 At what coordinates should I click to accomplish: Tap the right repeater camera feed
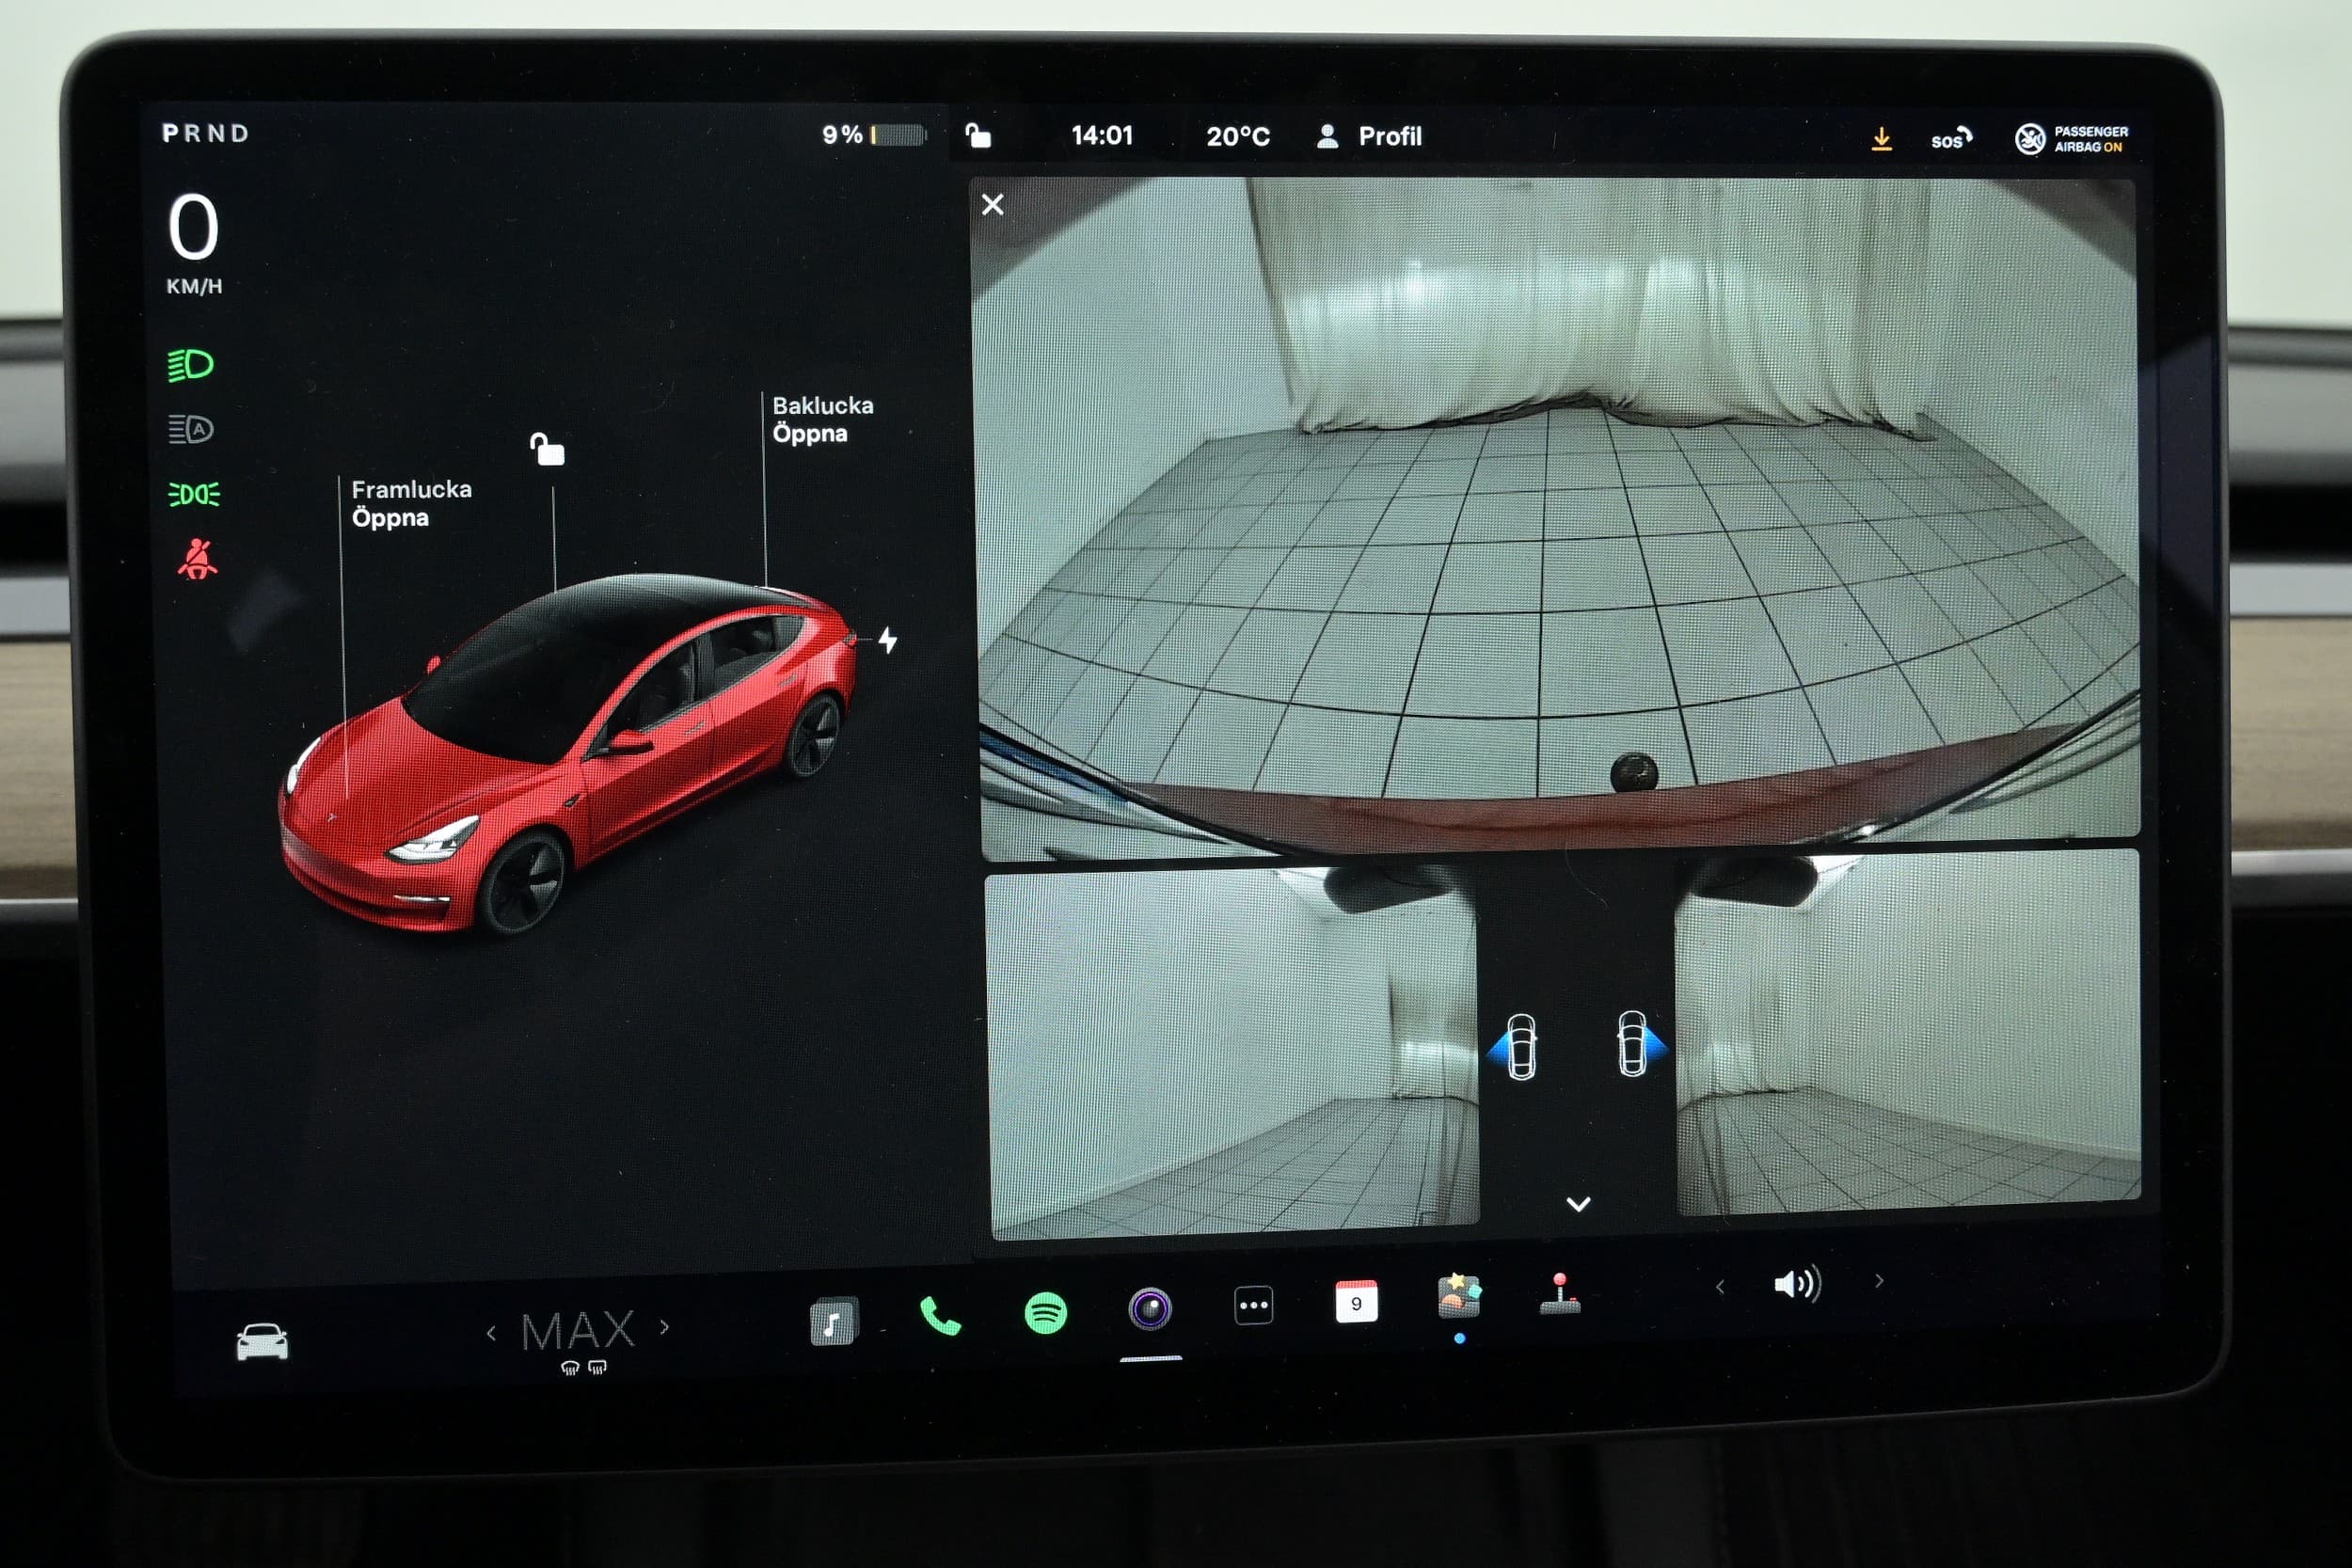point(1908,1033)
